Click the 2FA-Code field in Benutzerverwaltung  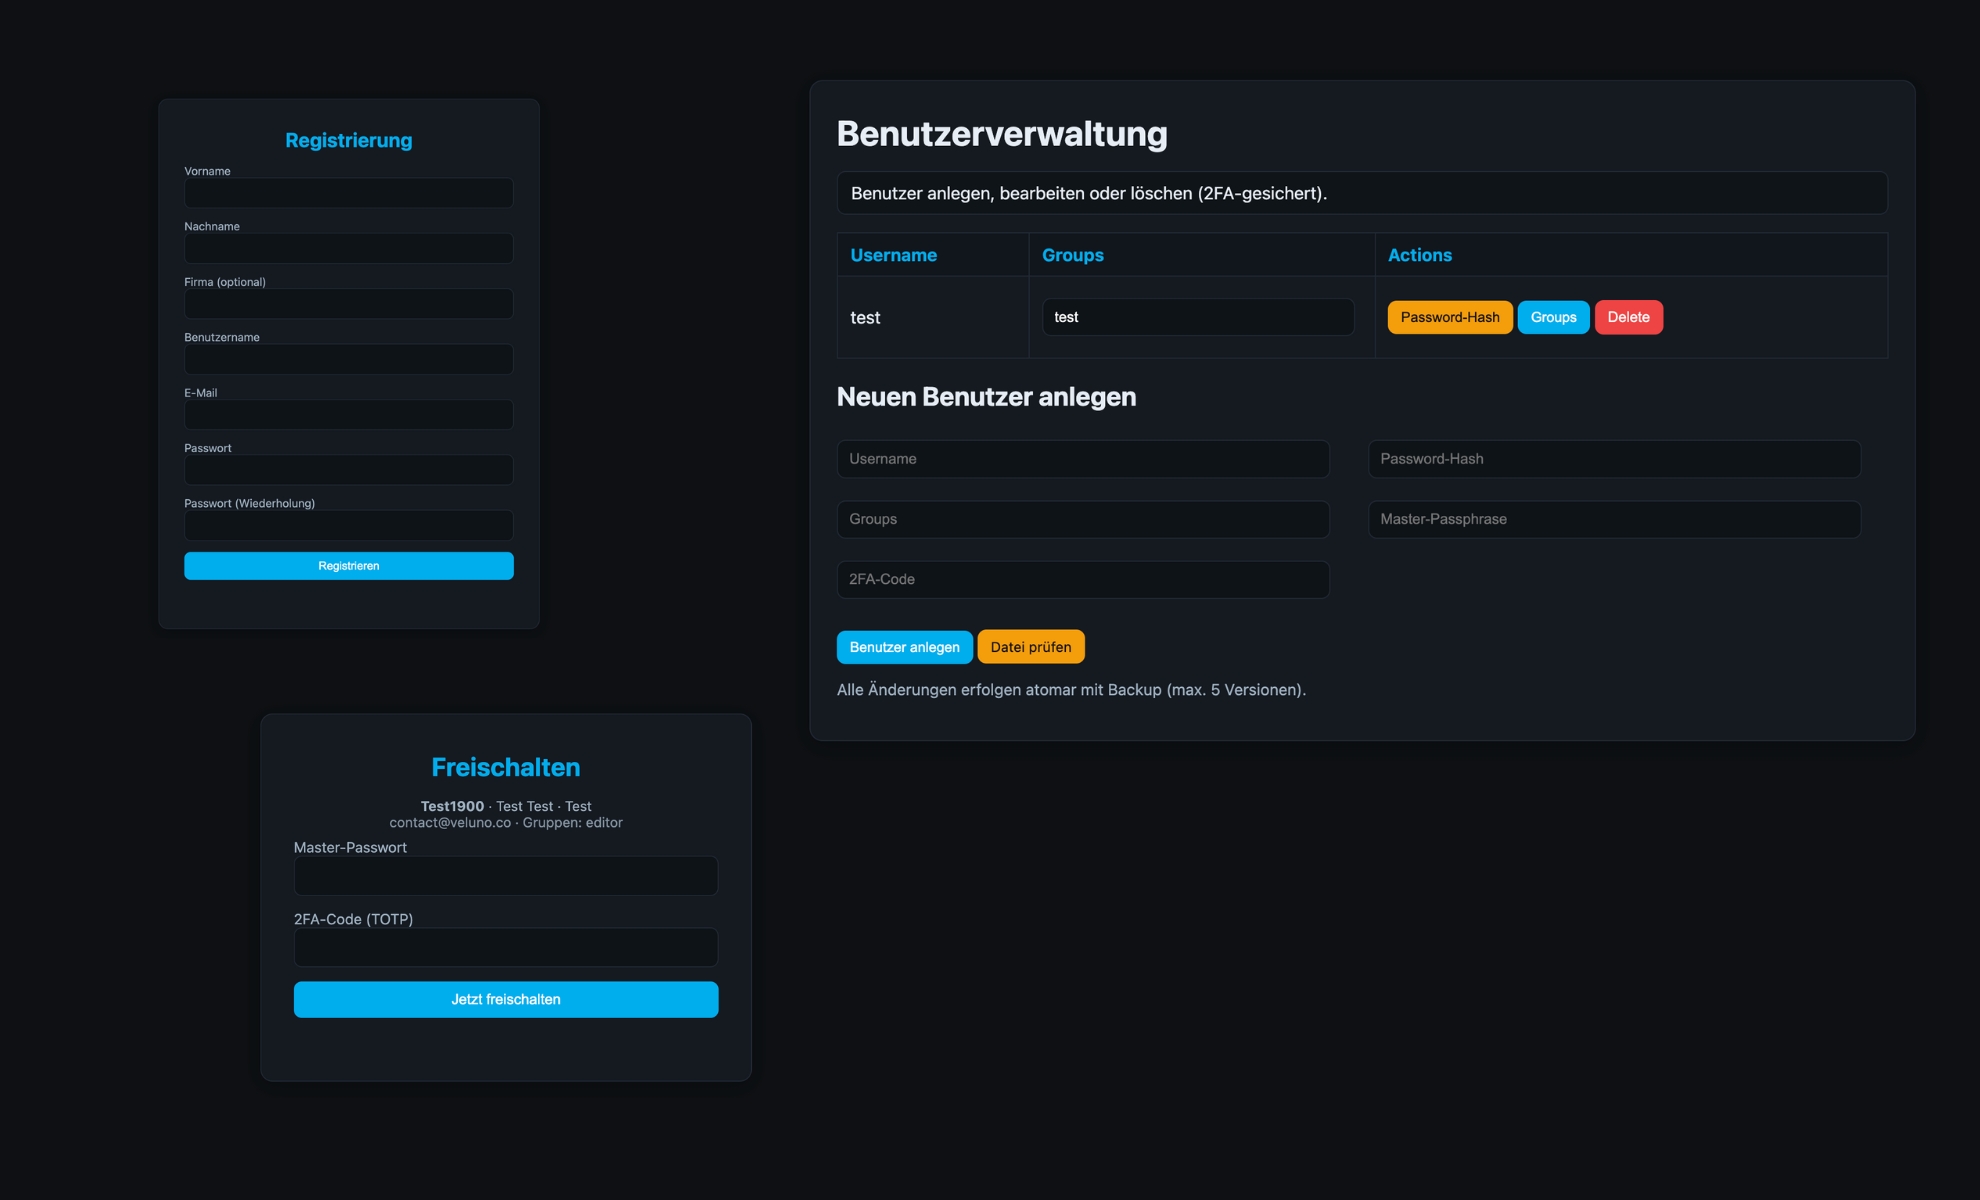pyautogui.click(x=1083, y=579)
